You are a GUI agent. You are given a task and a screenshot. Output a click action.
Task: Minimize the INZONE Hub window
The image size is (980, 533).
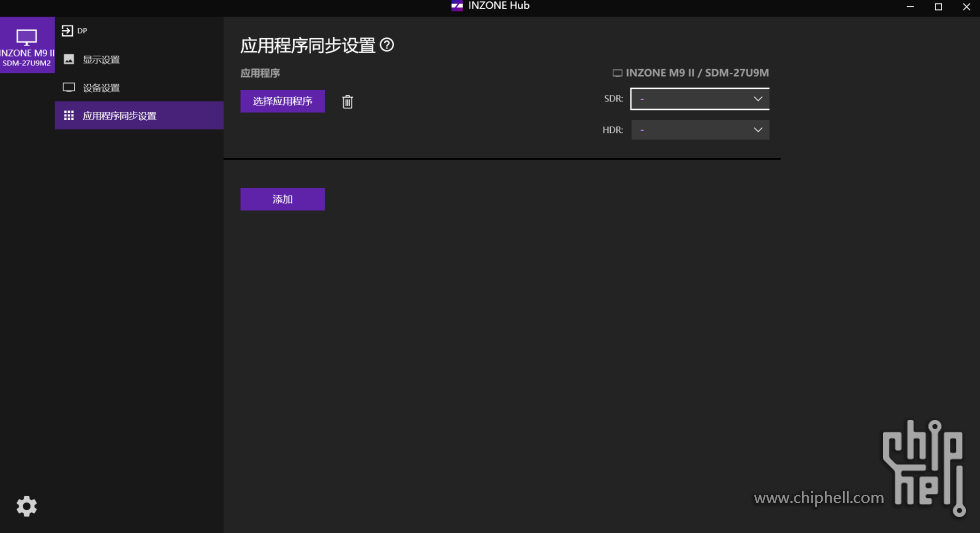coord(910,6)
